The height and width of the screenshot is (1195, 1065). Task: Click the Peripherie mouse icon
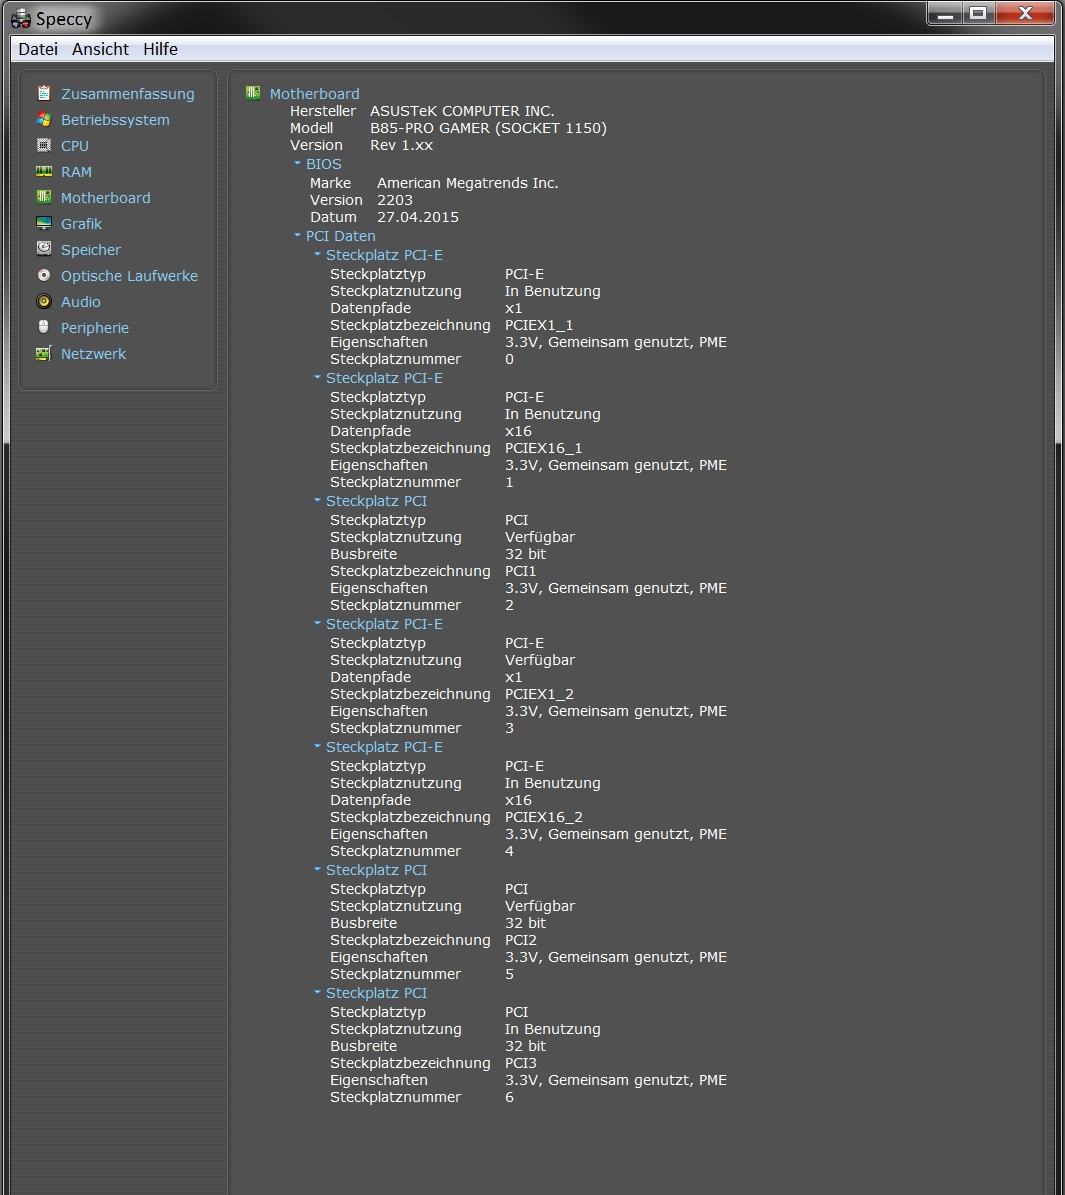point(44,327)
